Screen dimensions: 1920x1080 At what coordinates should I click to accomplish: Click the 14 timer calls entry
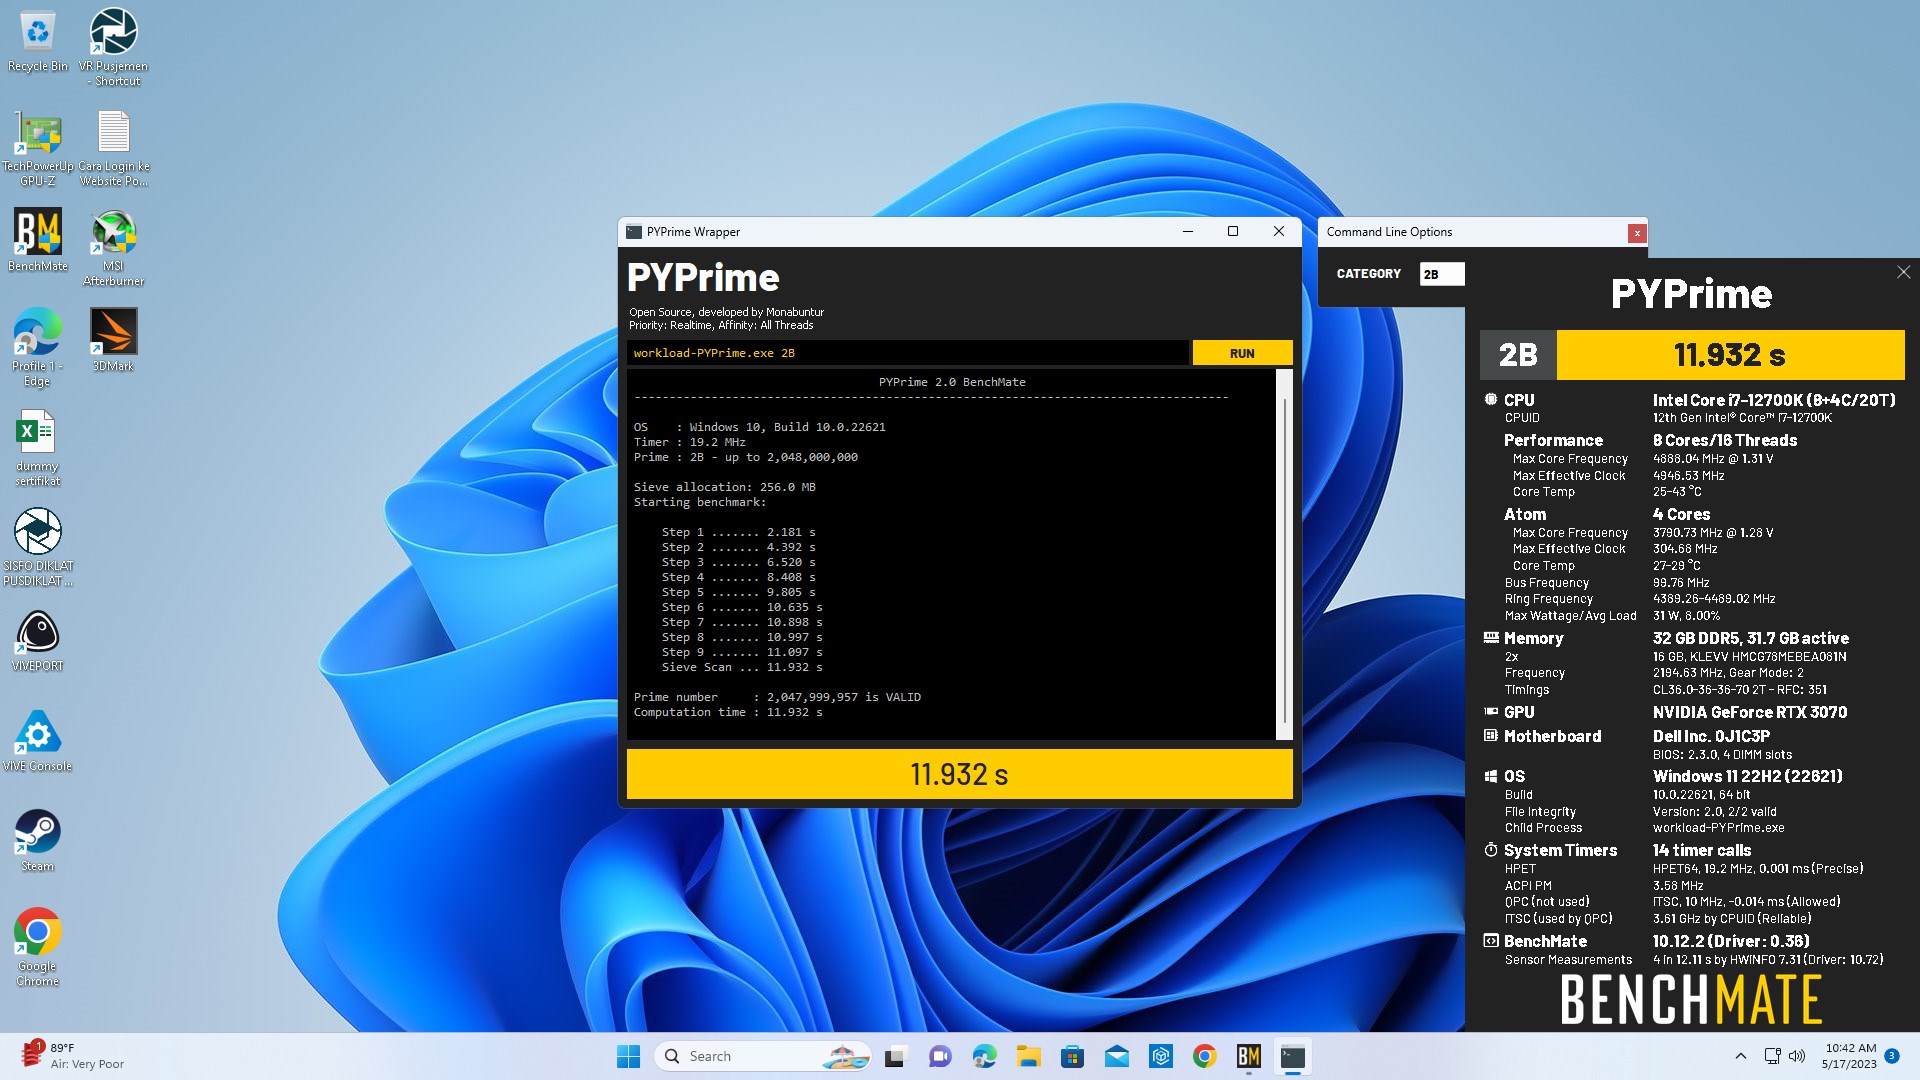[x=1702, y=850]
